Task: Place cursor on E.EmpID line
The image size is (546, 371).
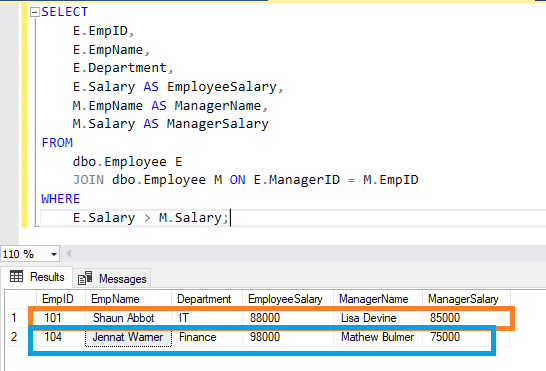Action: coord(103,31)
